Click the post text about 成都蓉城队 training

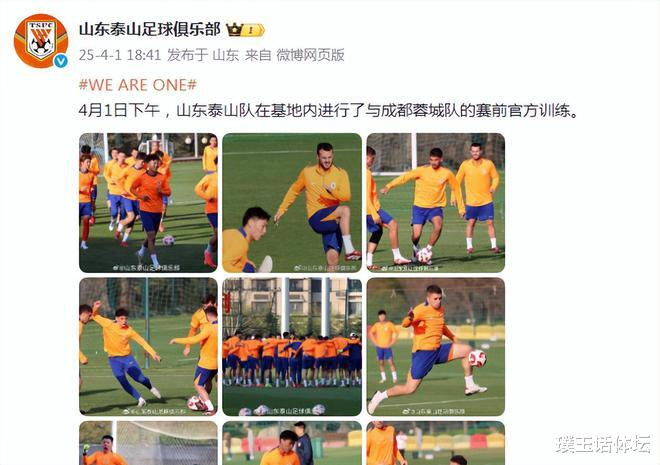328,111
